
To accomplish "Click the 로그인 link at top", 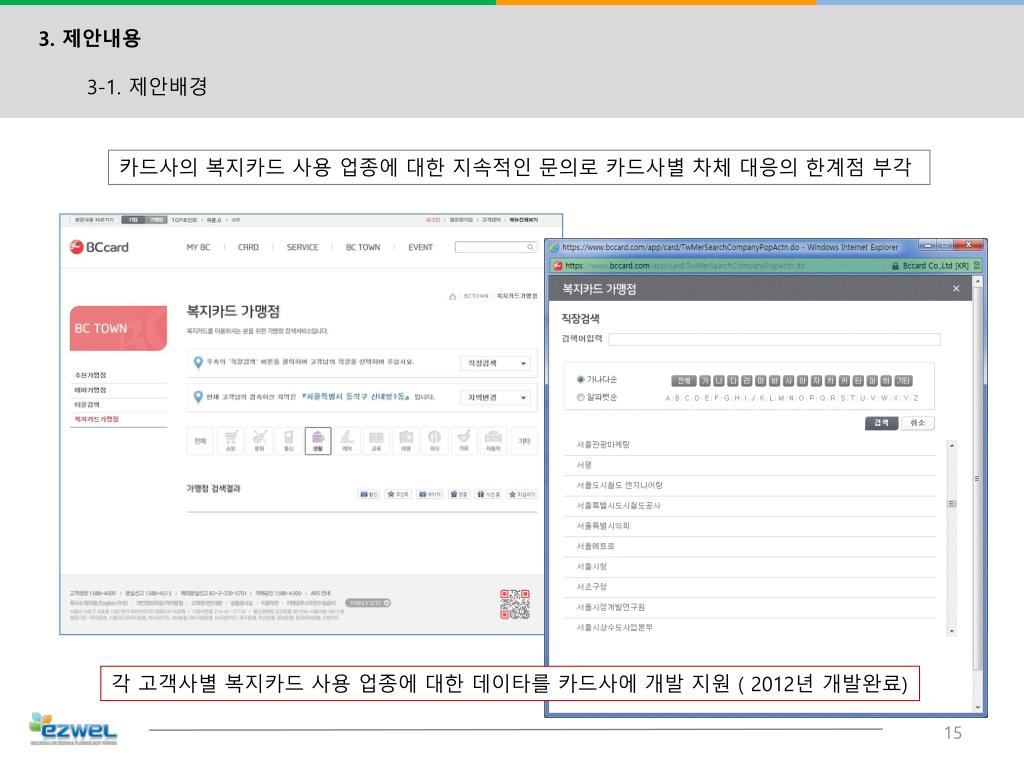I will (x=434, y=220).
